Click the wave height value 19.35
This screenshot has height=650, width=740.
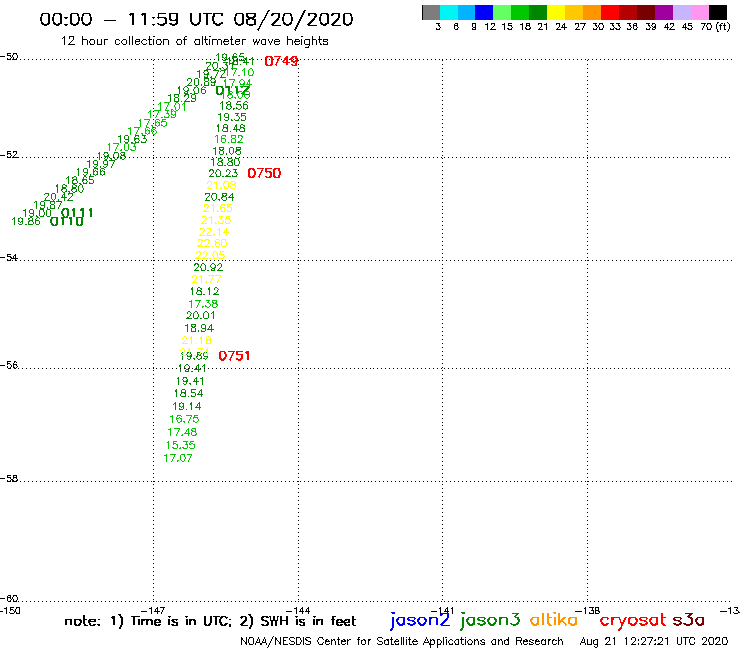232,117
